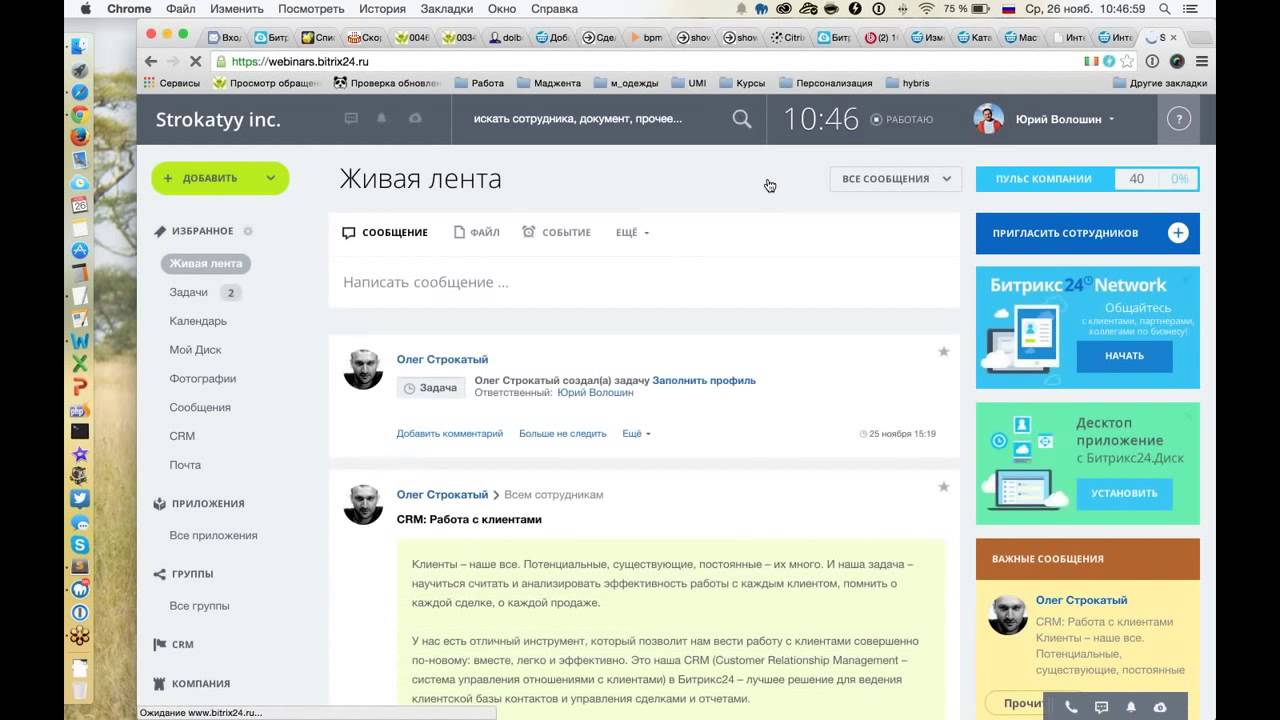Switch to ФАЙЛ tab in composer
1280x720 pixels.
(476, 232)
